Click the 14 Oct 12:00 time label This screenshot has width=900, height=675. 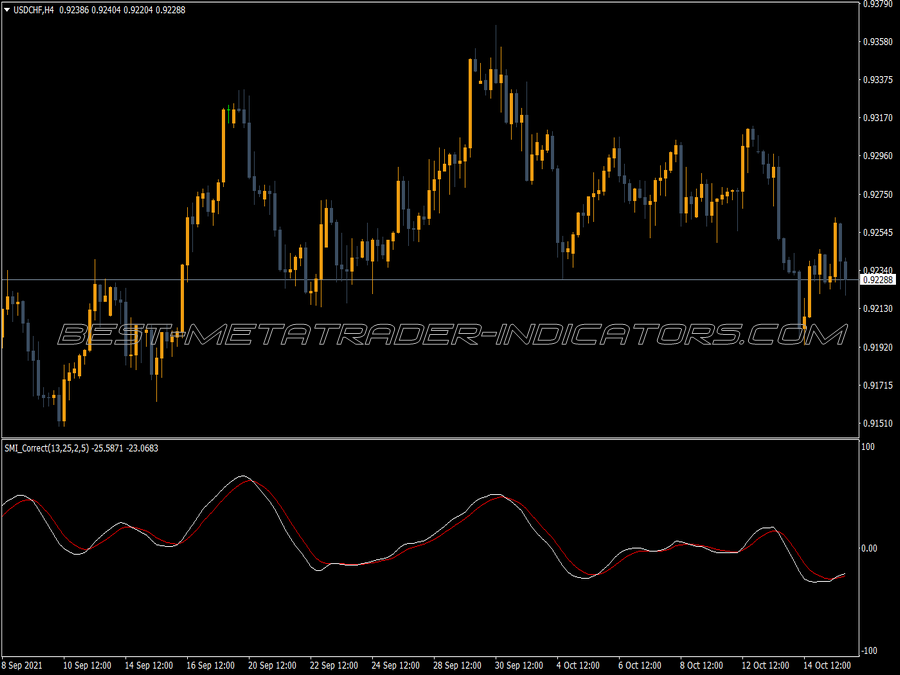827,665
